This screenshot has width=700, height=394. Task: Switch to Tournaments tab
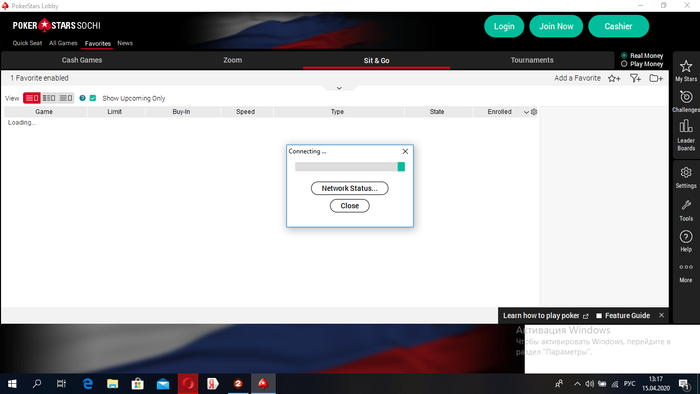(x=532, y=60)
